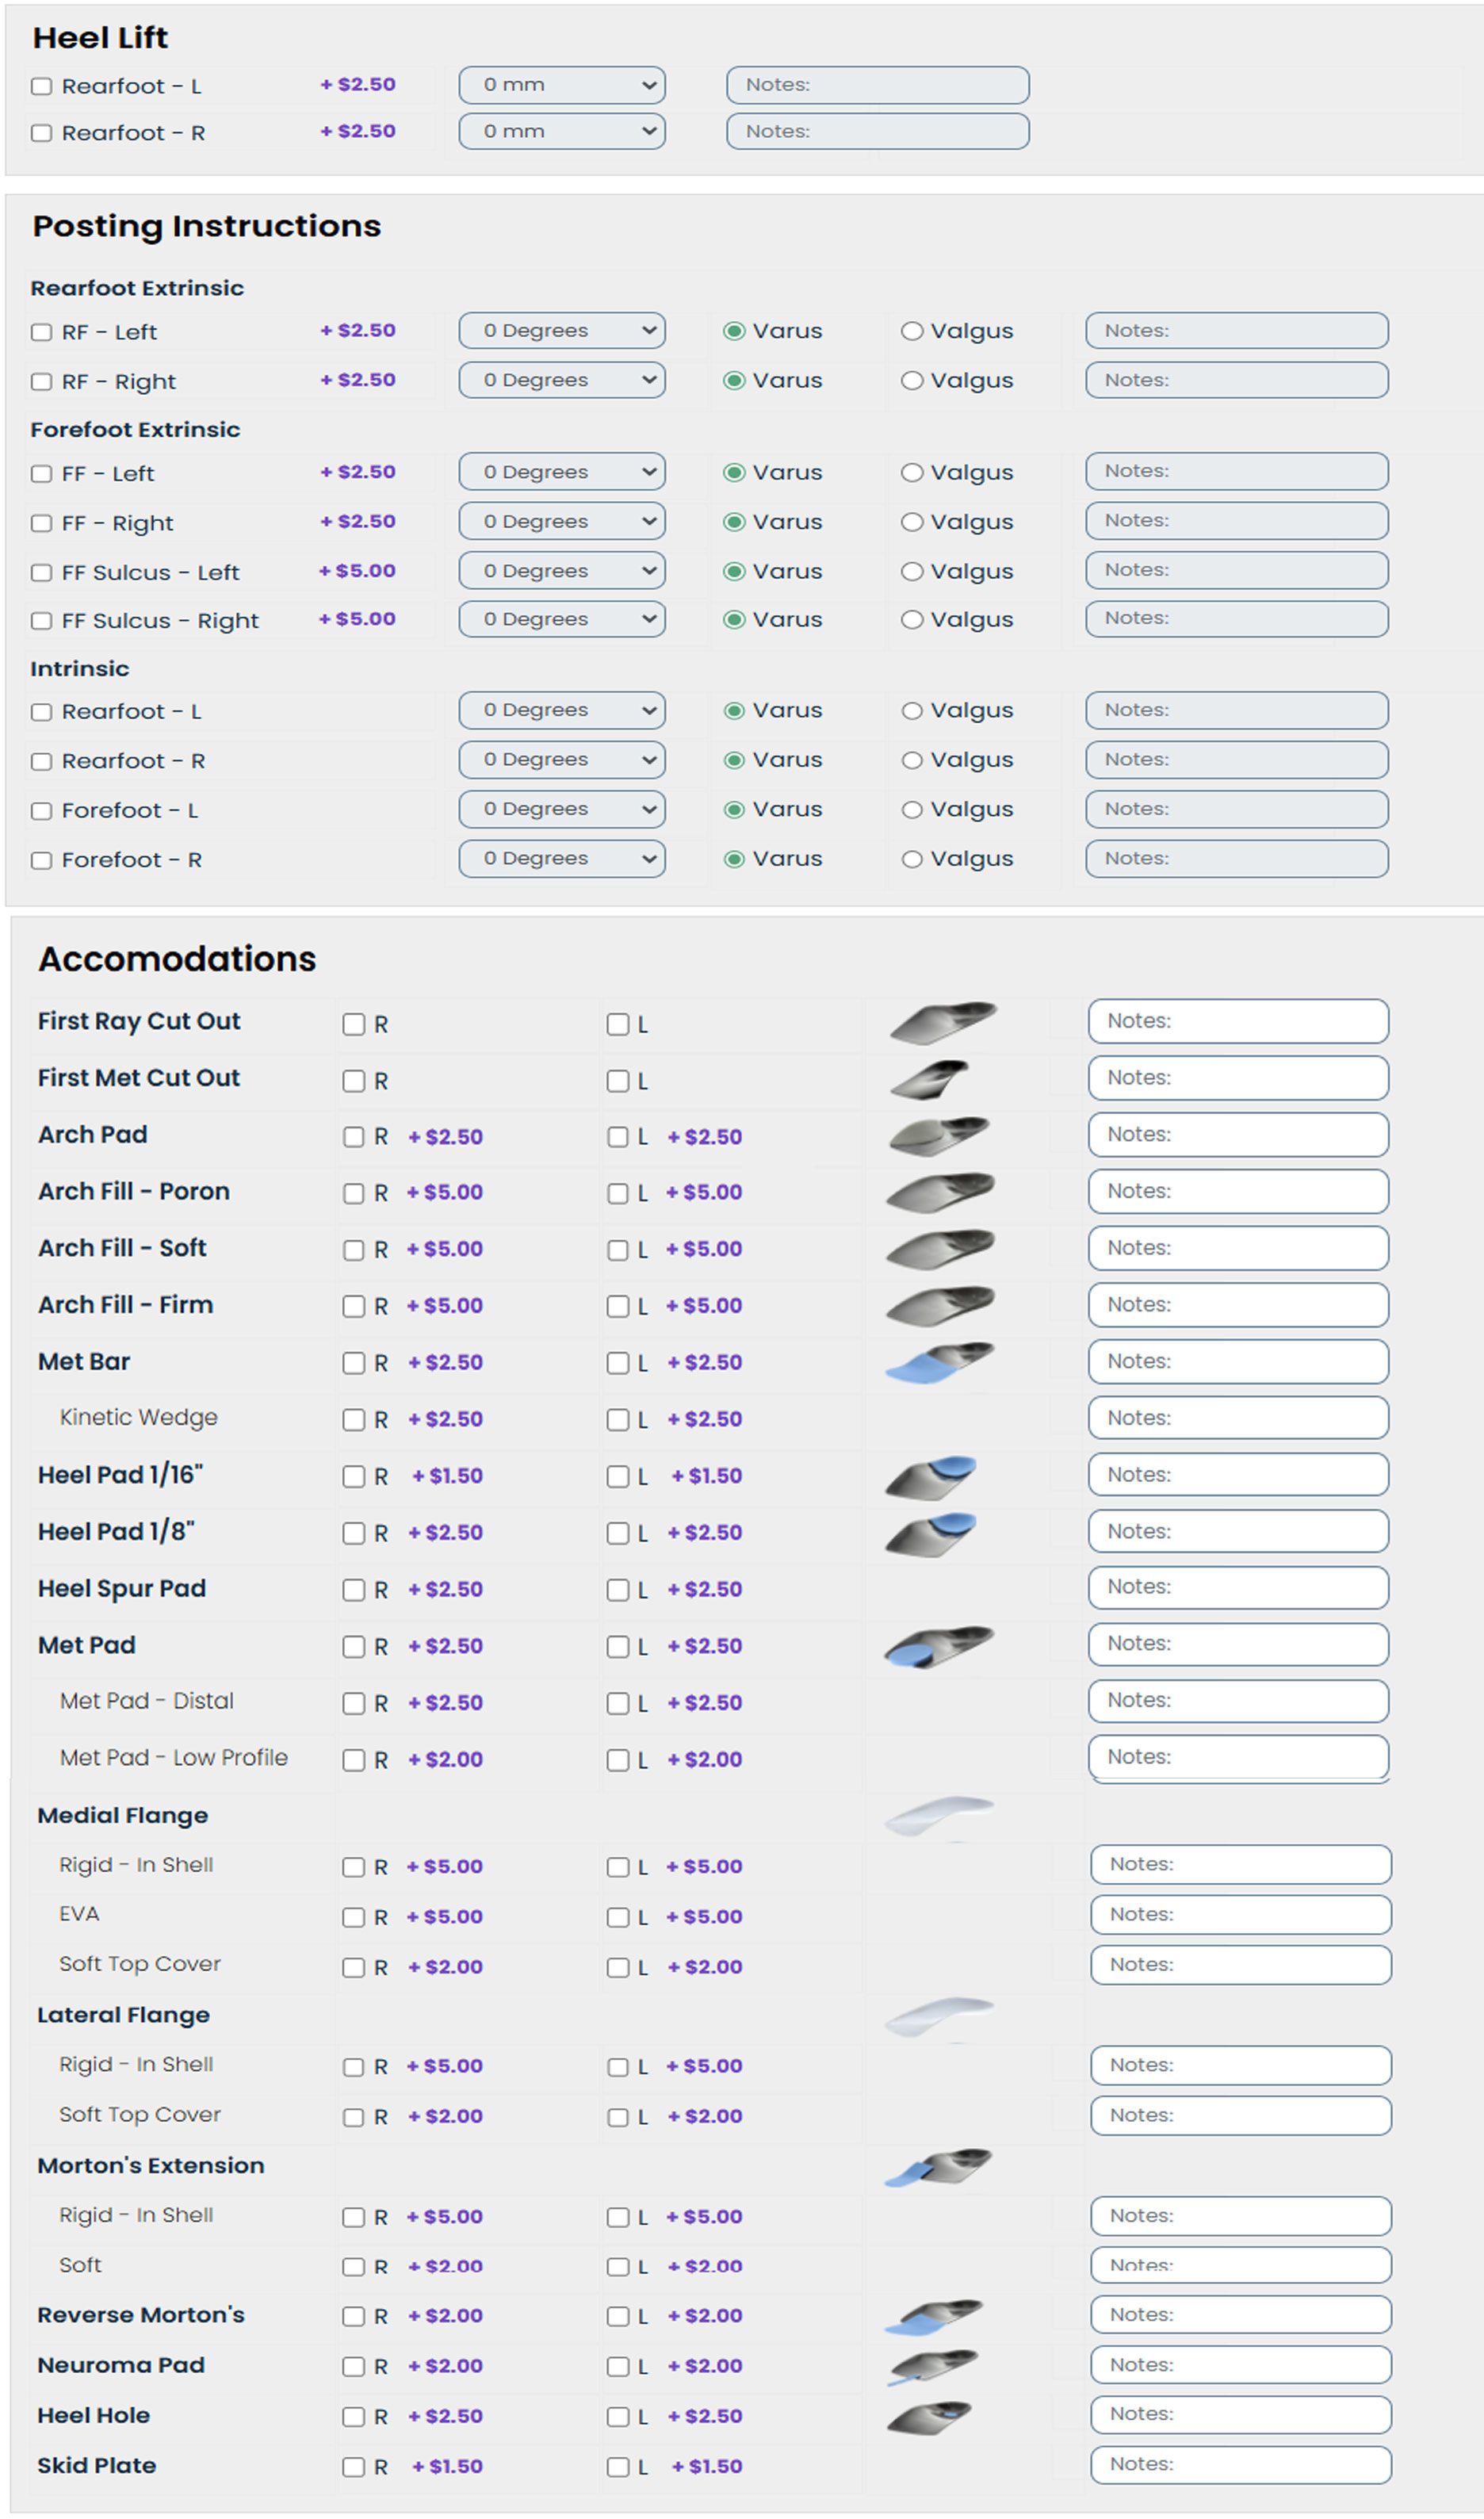The width and height of the screenshot is (1484, 2519).
Task: Click the Neuroma Pad orthotic image
Action: click(933, 2367)
